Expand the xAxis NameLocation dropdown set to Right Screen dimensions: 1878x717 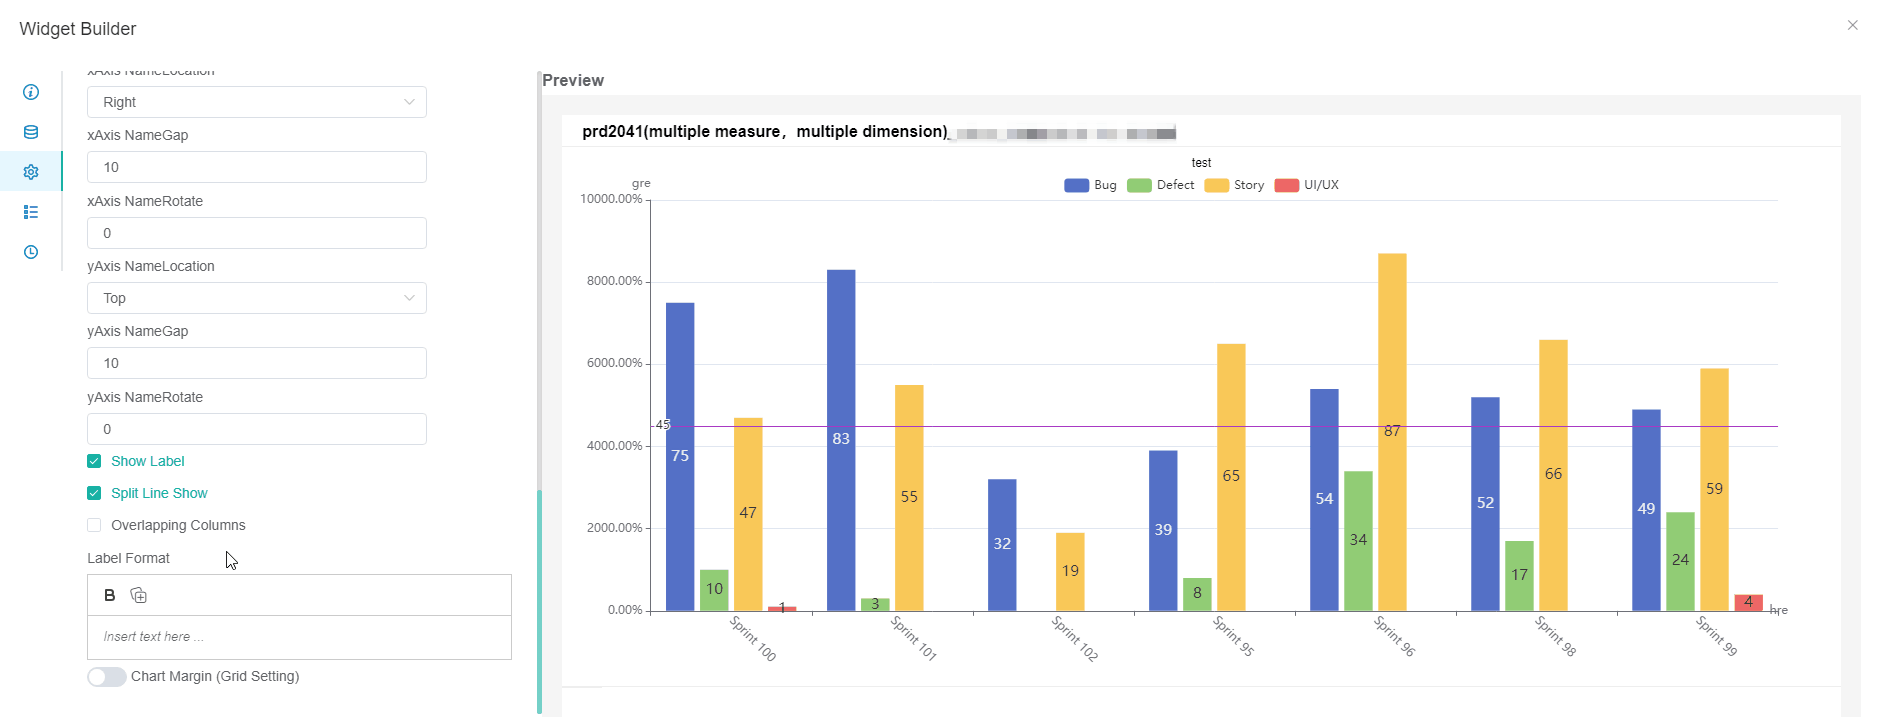[256, 102]
